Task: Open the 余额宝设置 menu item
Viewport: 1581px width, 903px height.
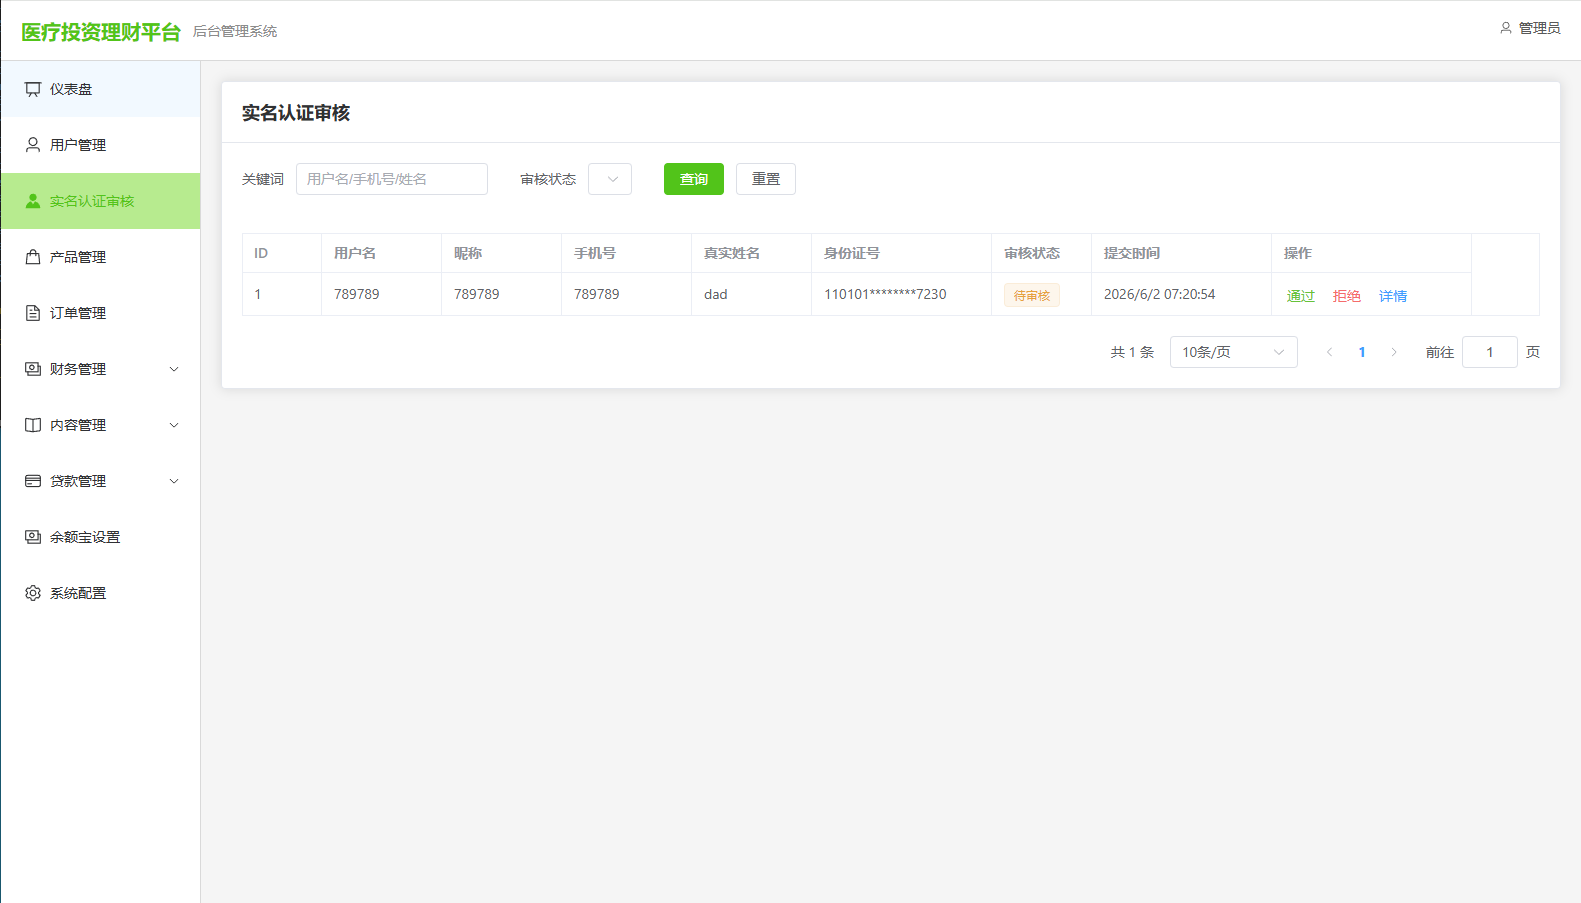Action: point(100,537)
